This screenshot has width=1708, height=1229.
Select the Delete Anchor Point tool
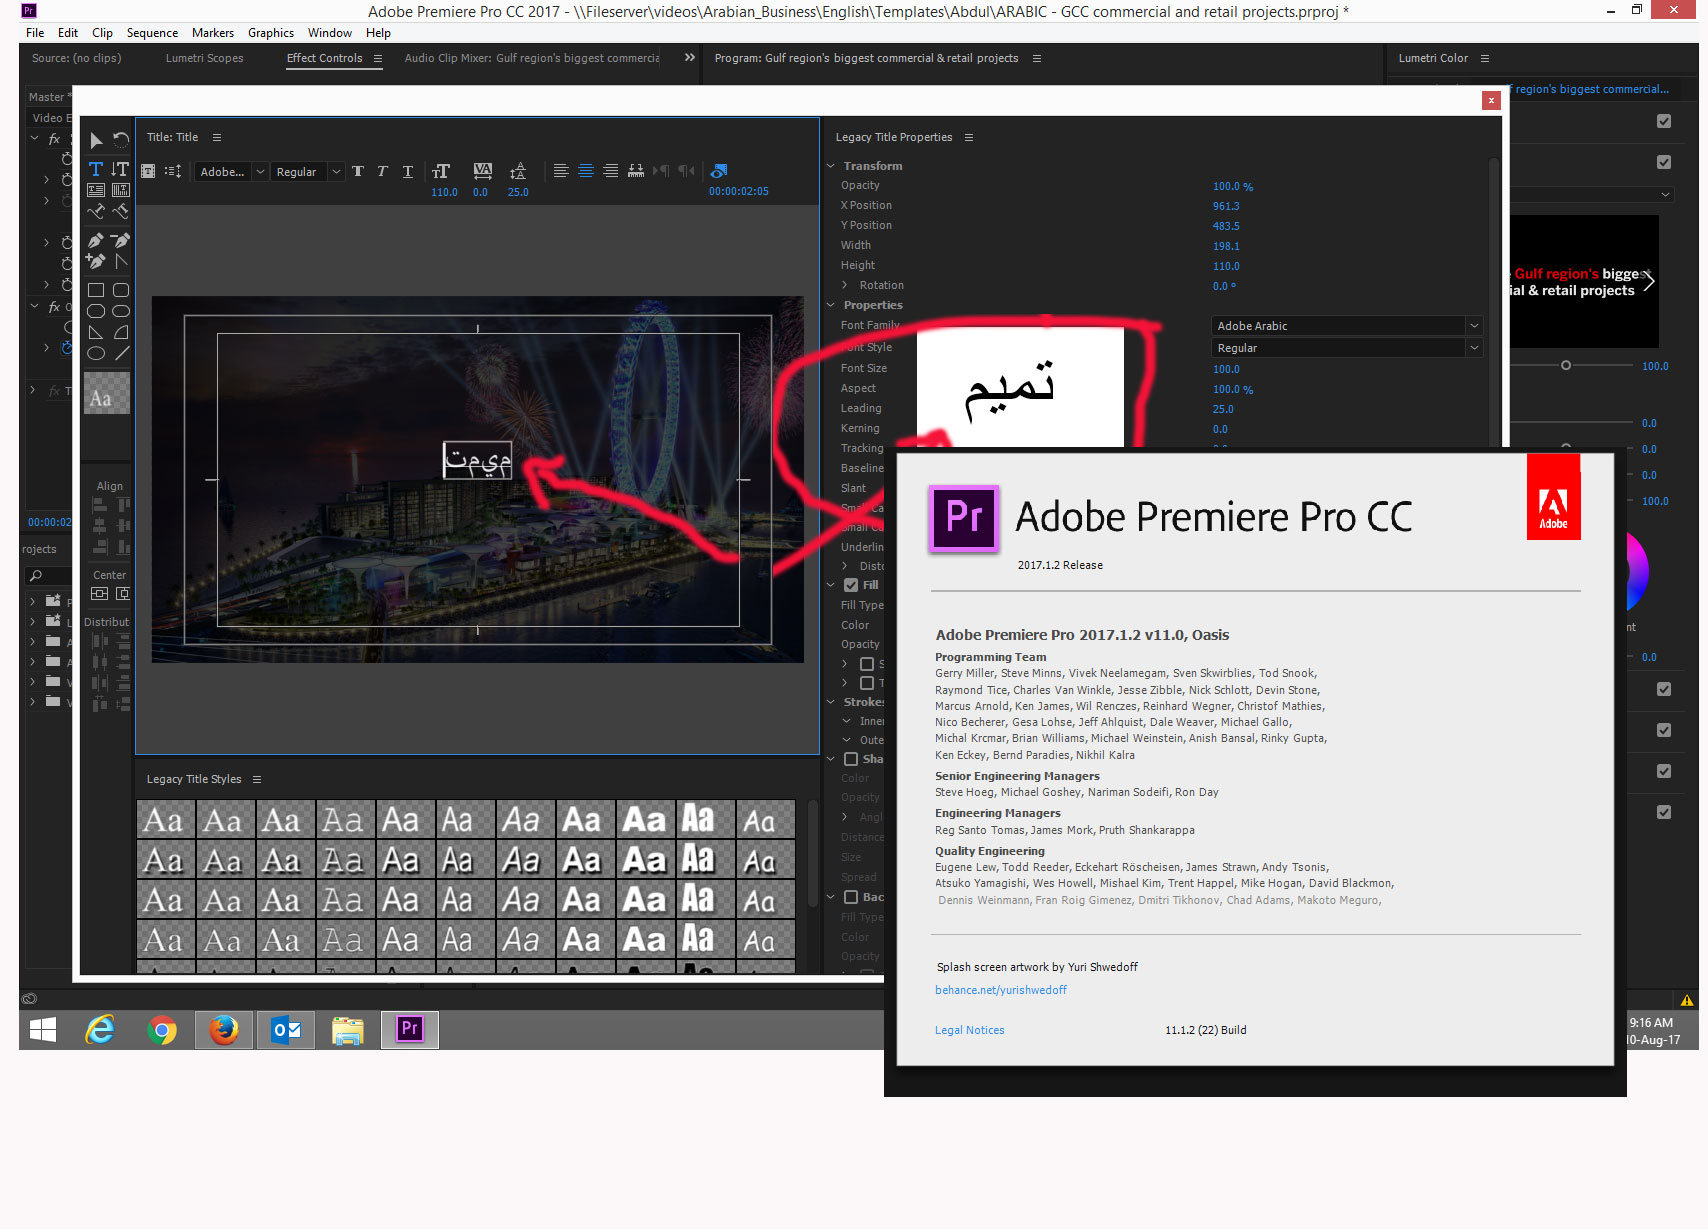point(121,240)
